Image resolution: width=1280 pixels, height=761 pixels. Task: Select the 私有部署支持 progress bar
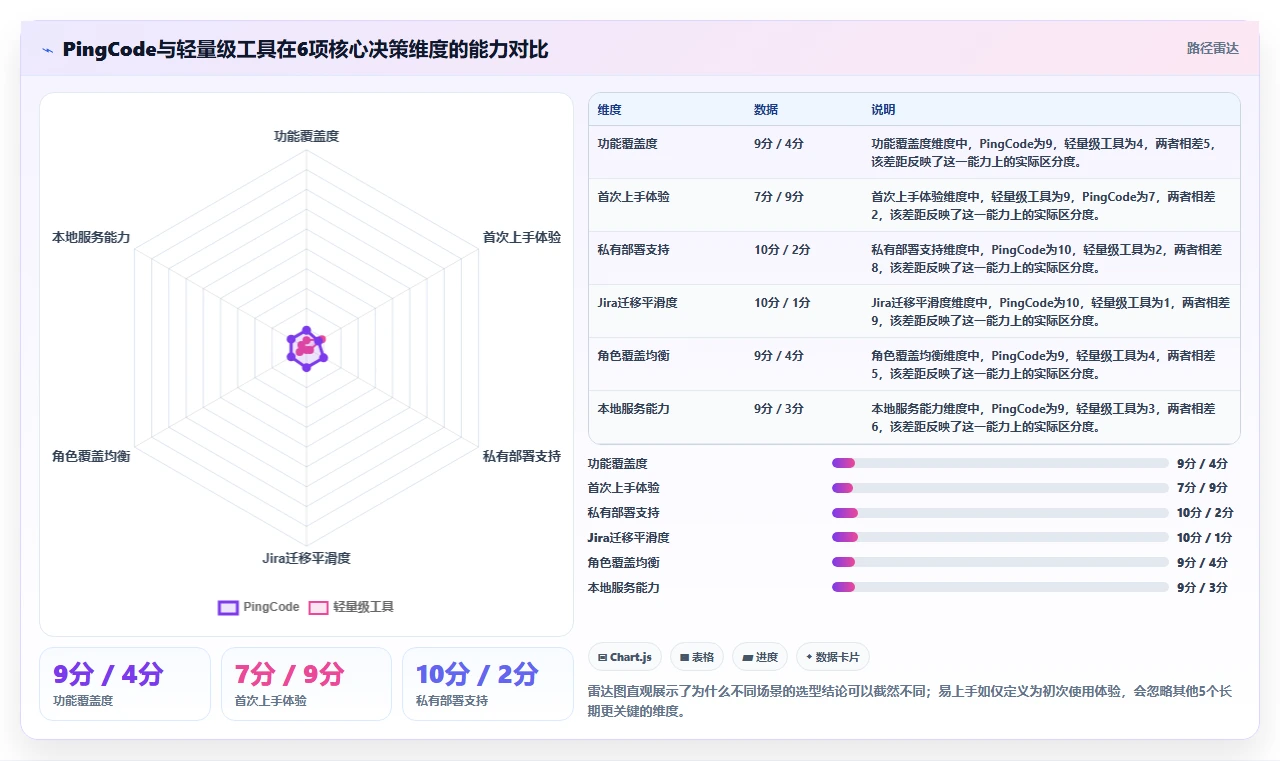point(1000,513)
